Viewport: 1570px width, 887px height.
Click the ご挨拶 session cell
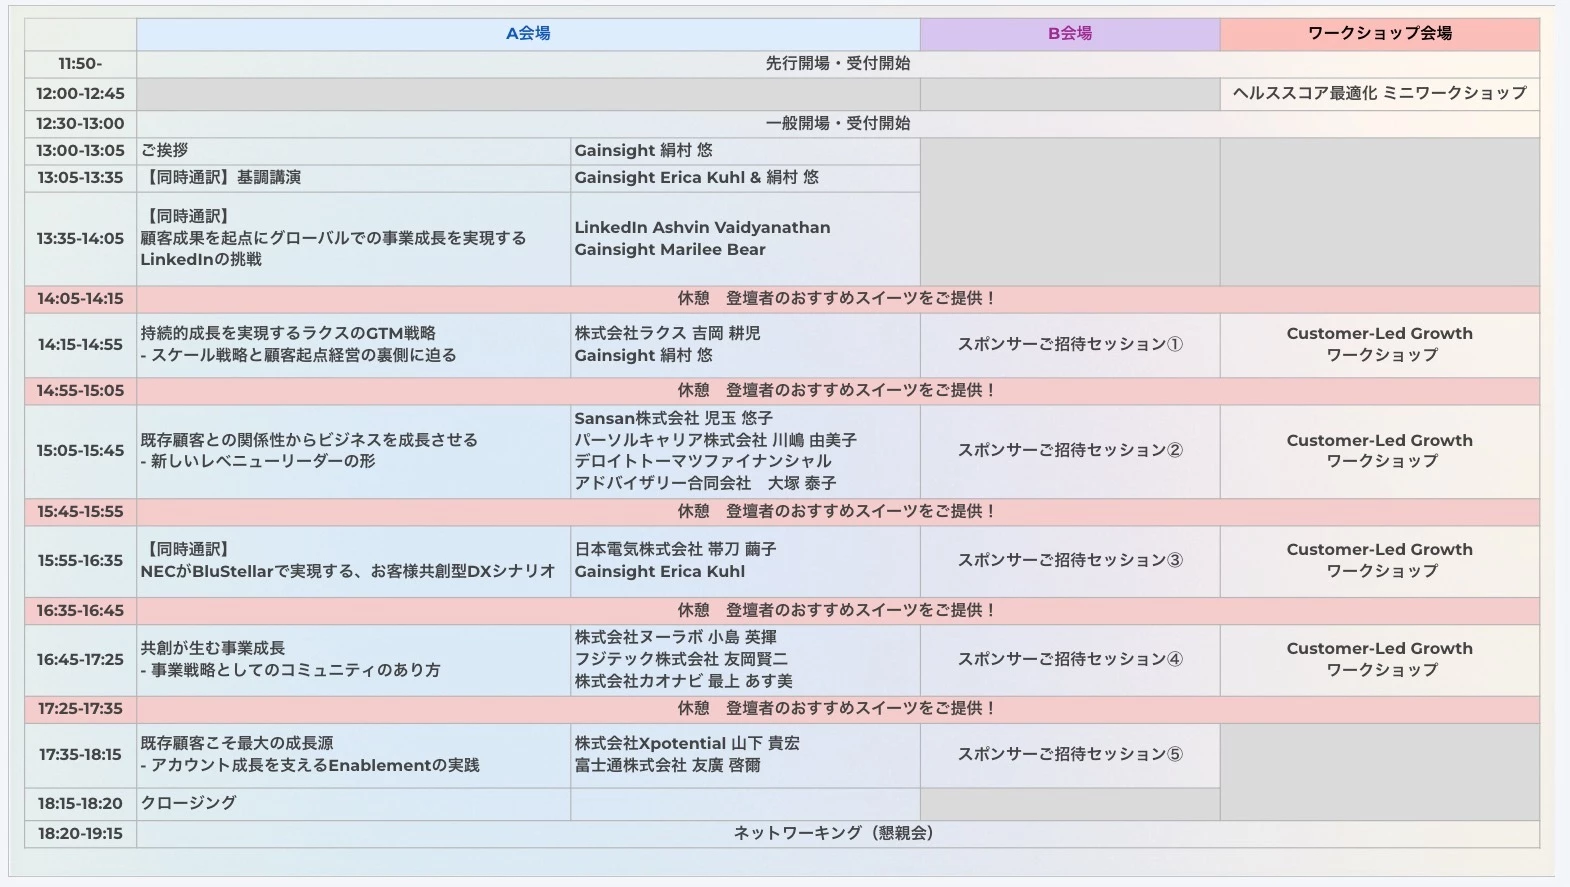[x=353, y=151]
